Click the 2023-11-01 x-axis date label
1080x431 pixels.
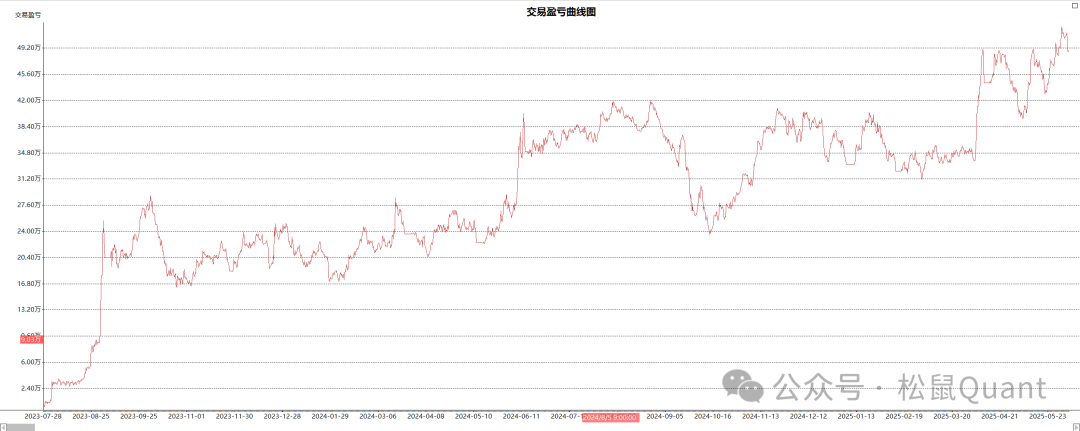pos(186,416)
